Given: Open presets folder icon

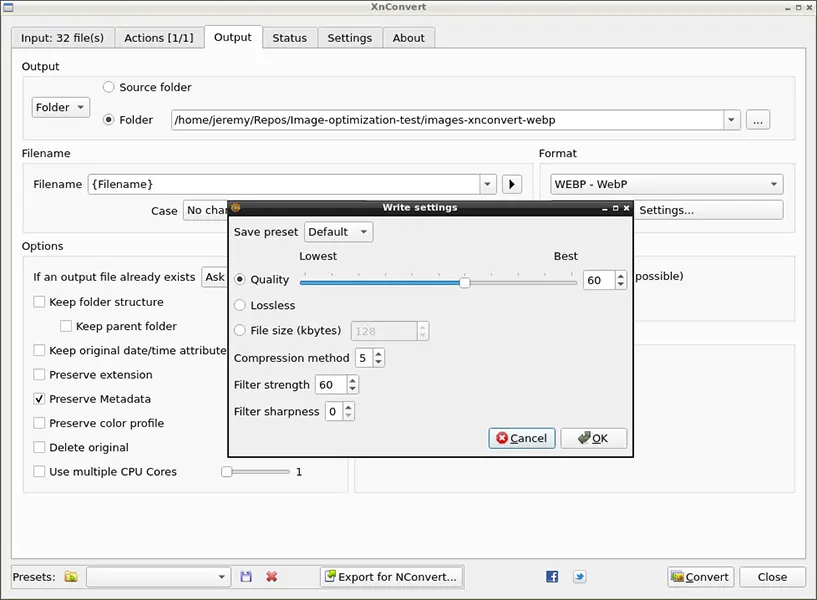Looking at the screenshot, I should click(x=71, y=577).
